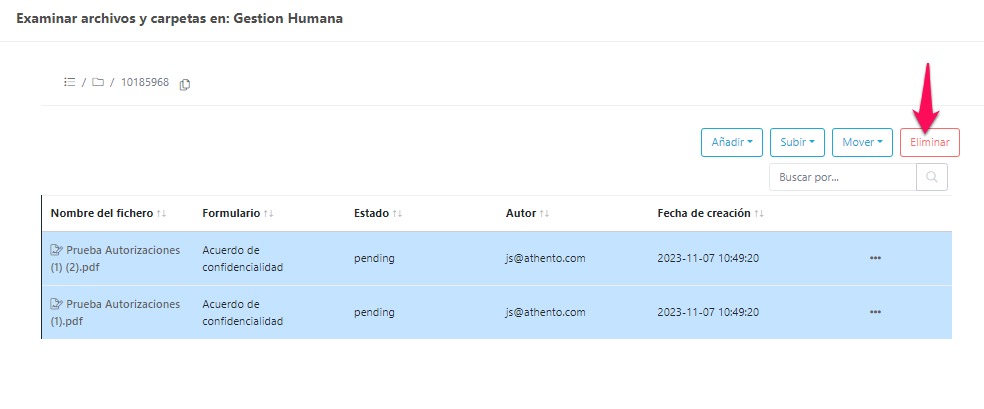The width and height of the screenshot is (984, 409).
Task: Open three-dots menu for Prueba Autorizaciones (1).pdf
Action: click(x=875, y=312)
